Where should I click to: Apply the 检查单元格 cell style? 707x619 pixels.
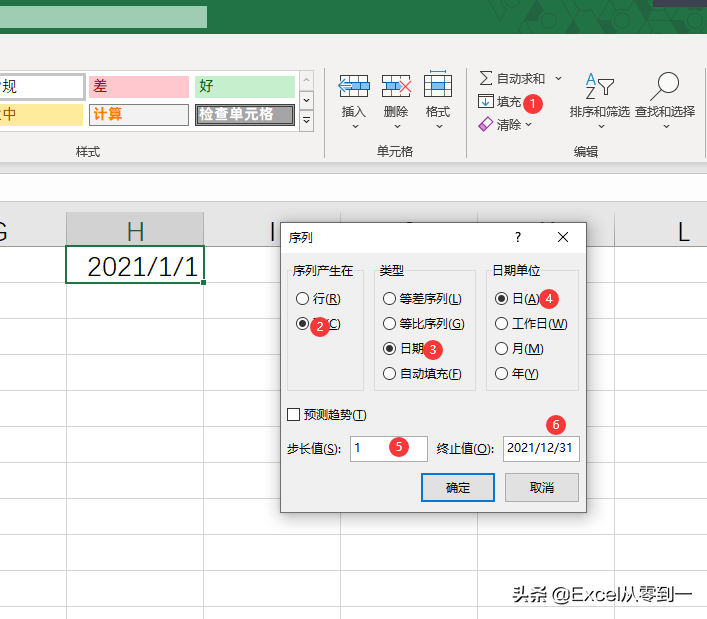point(245,115)
